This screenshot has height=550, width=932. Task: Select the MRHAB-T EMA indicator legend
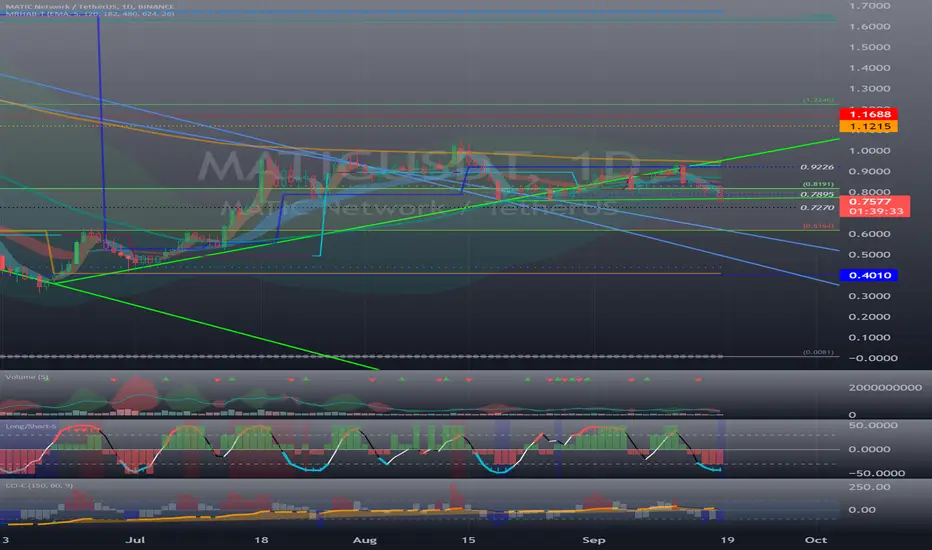89,14
